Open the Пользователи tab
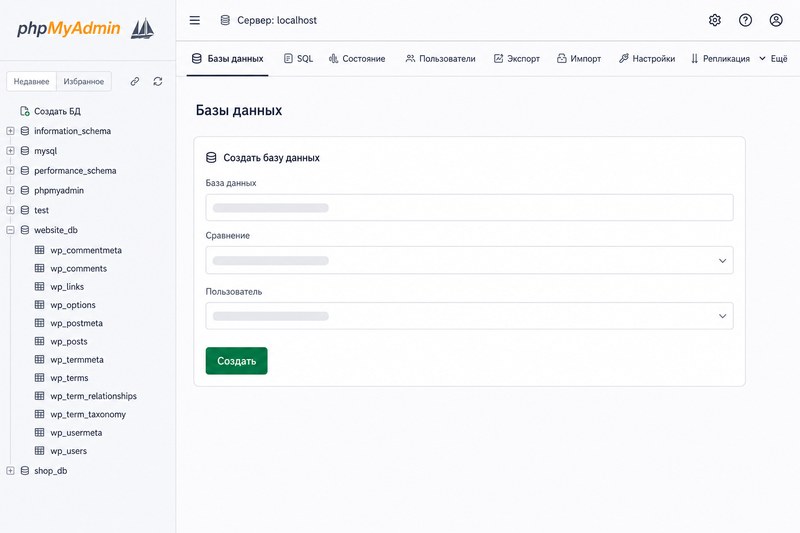The width and height of the screenshot is (800, 533). click(440, 59)
